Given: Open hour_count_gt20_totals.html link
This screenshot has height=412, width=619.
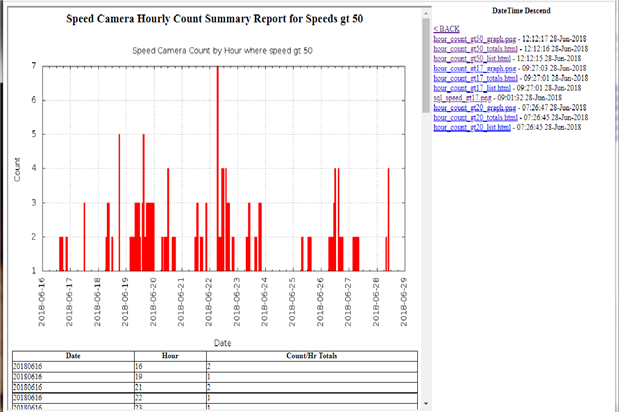Looking at the screenshot, I should coord(475,117).
